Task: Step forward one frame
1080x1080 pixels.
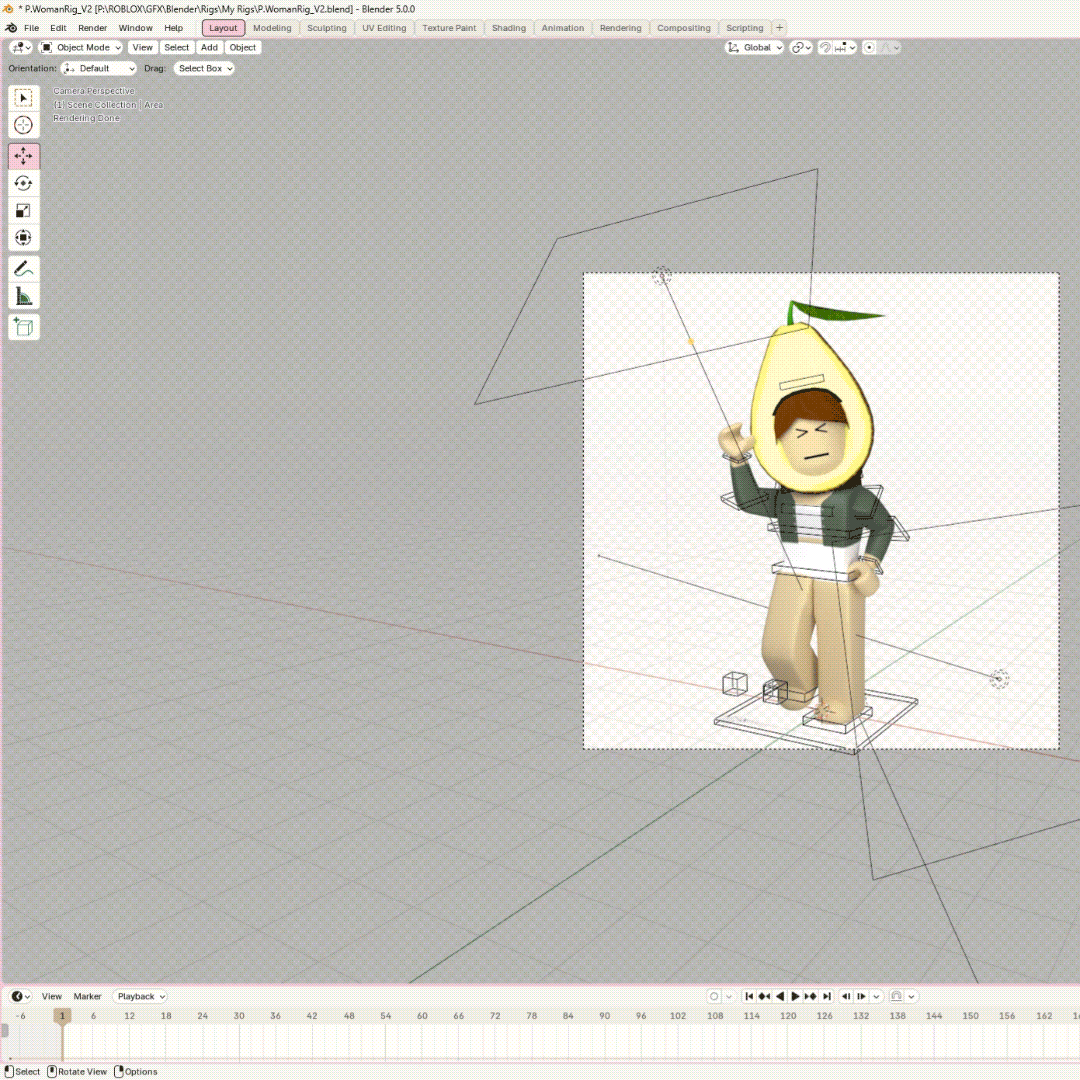Action: [x=861, y=996]
